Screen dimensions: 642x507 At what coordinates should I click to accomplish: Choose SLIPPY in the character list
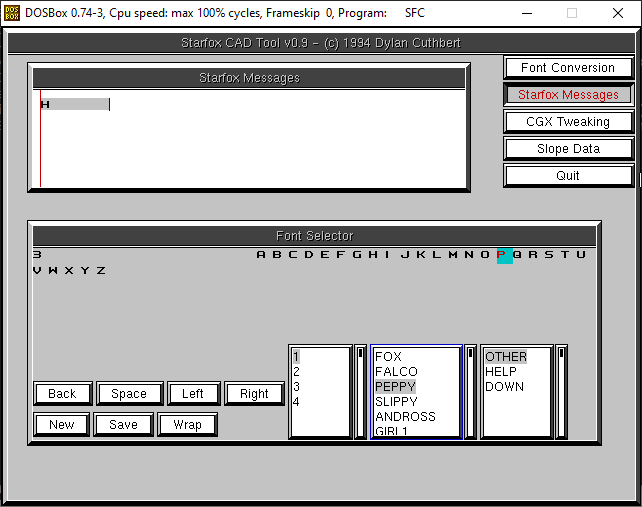(396, 402)
